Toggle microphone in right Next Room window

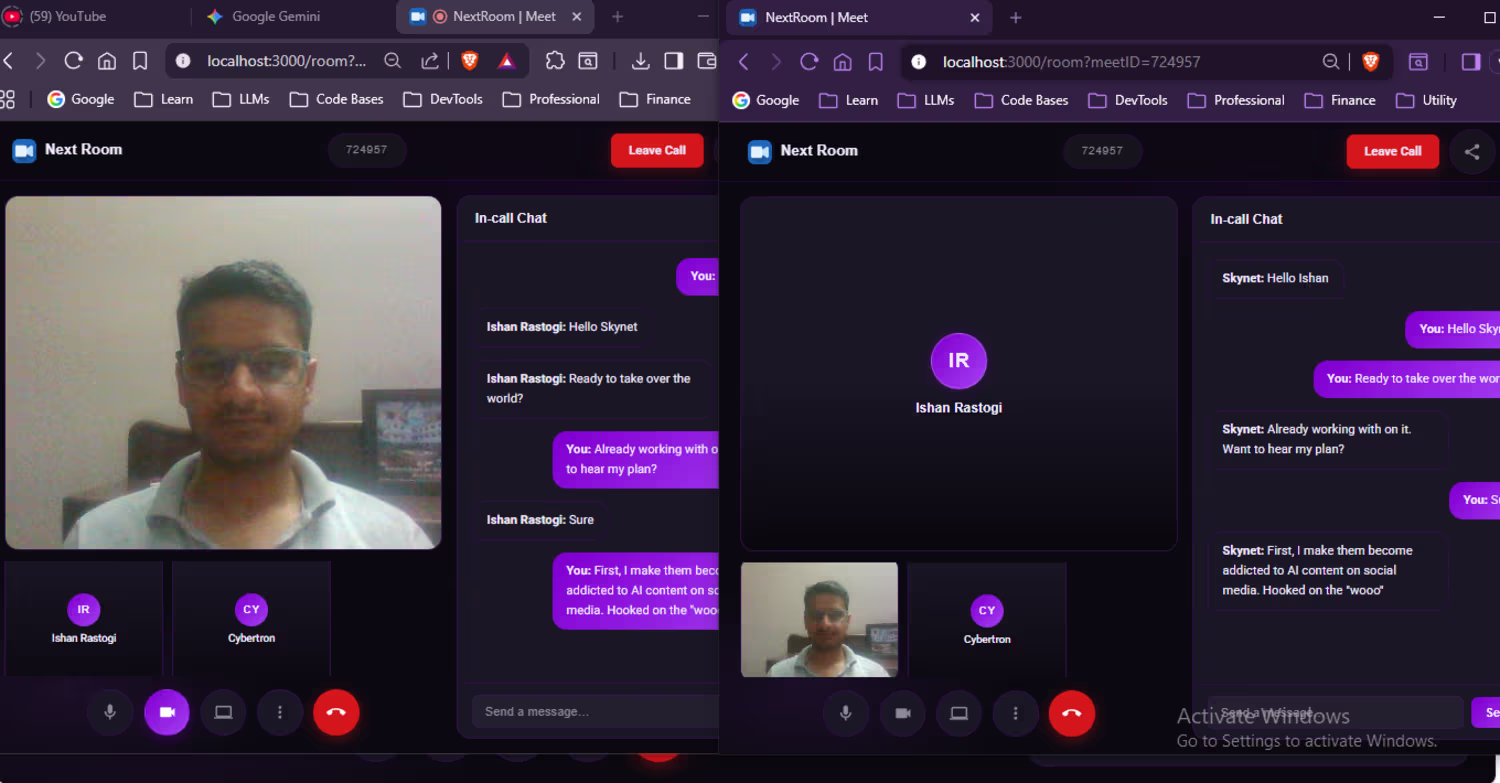click(846, 714)
